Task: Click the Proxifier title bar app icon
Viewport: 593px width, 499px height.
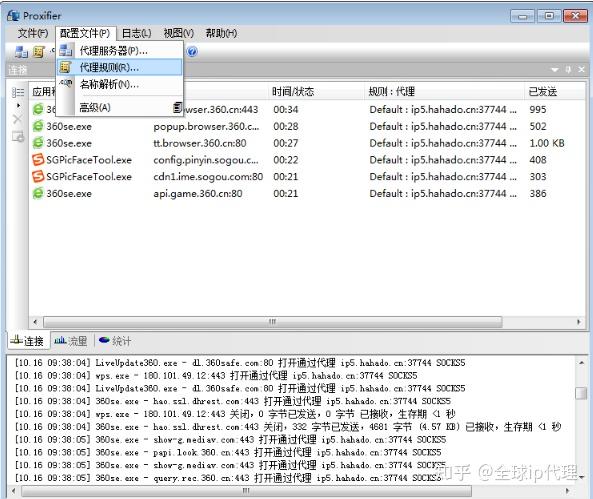Action: 13,16
